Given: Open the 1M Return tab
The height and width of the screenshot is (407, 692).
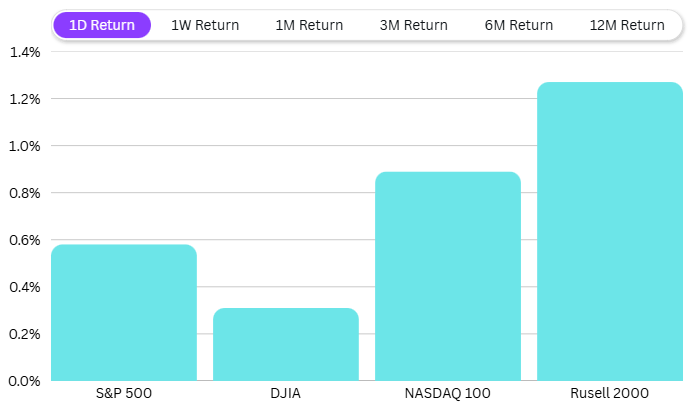Looking at the screenshot, I should 309,25.
